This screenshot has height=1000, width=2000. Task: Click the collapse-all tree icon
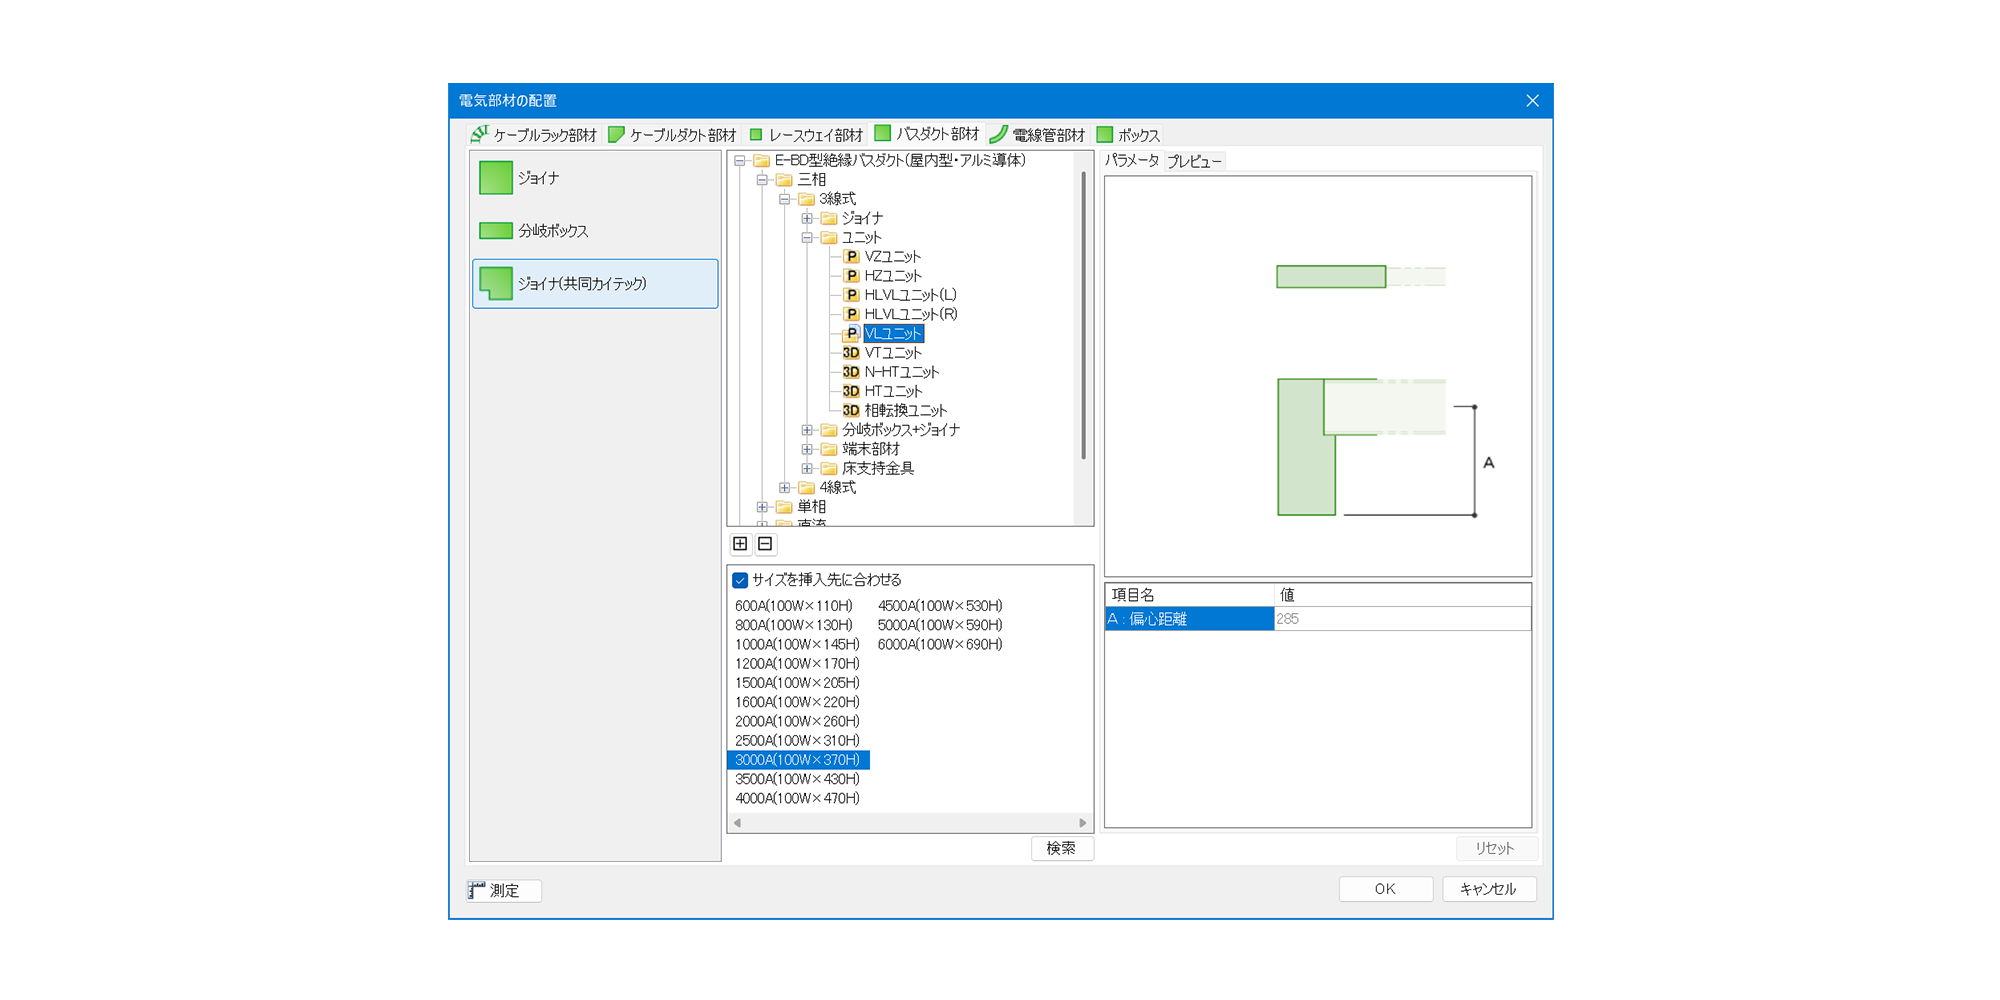tap(765, 544)
